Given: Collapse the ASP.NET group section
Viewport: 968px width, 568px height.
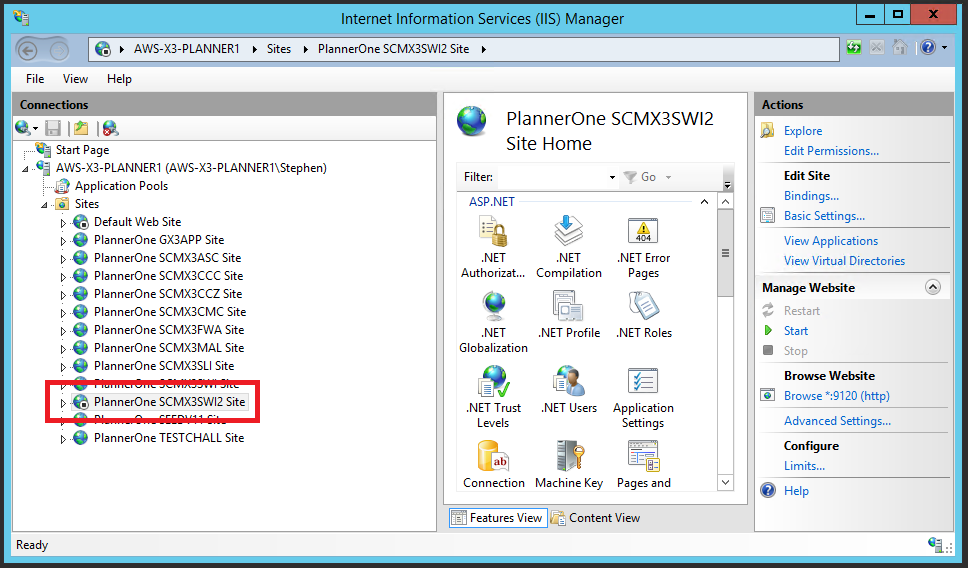Looking at the screenshot, I should [x=704, y=202].
